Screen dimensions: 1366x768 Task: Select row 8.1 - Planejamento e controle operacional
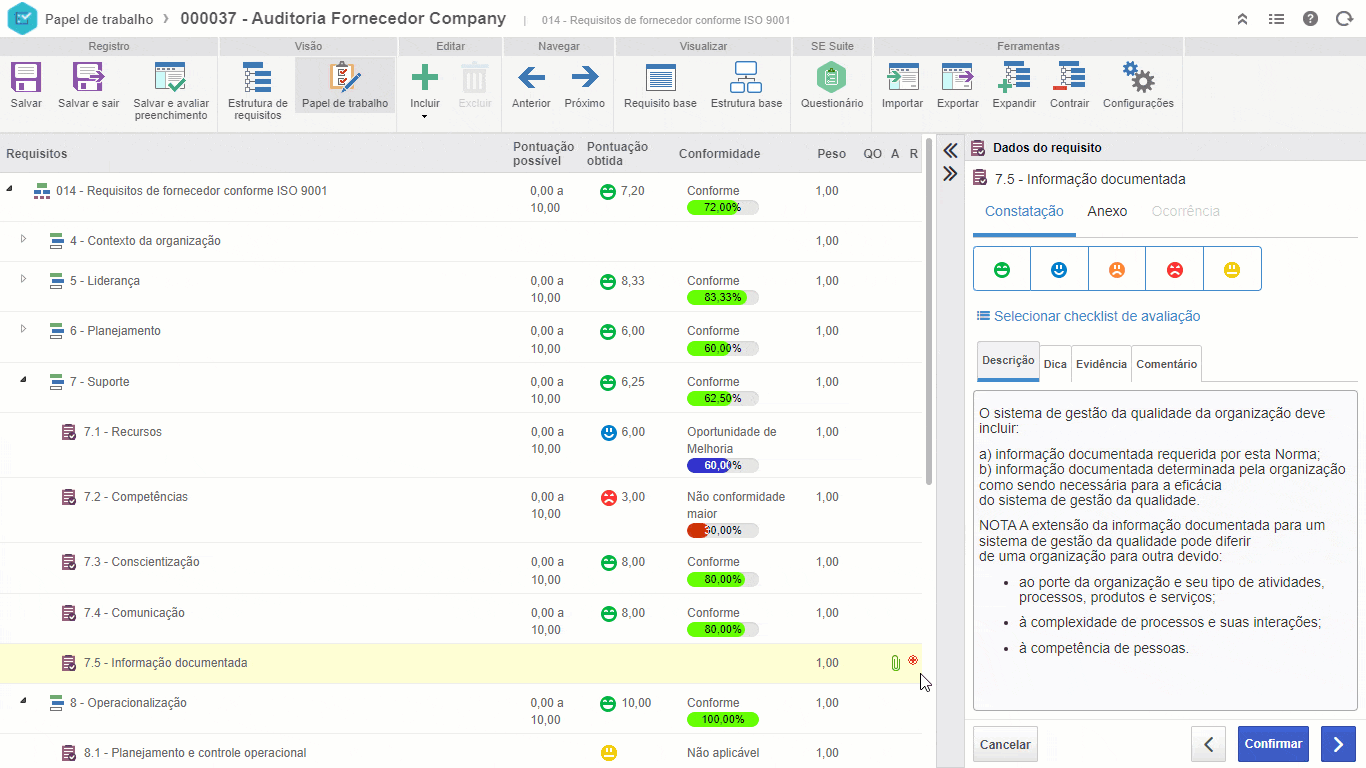460,752
